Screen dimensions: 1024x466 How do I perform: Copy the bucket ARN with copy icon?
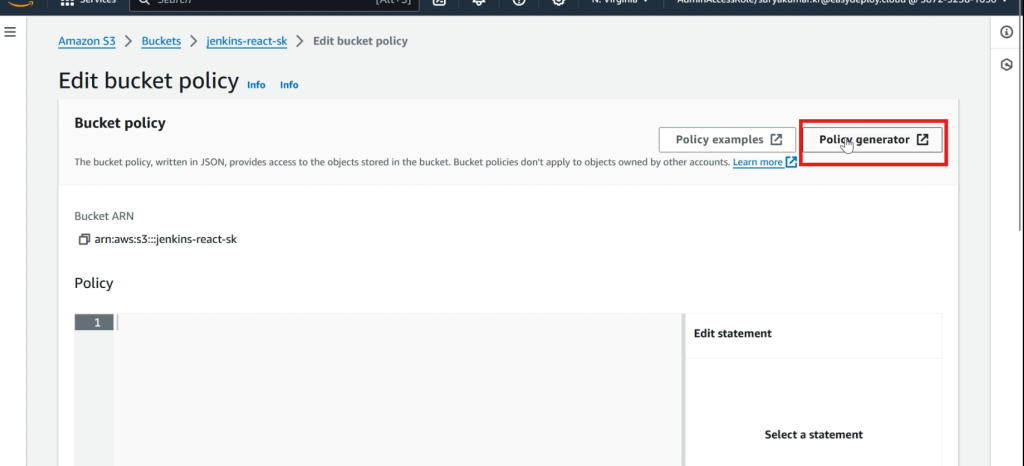tap(84, 239)
